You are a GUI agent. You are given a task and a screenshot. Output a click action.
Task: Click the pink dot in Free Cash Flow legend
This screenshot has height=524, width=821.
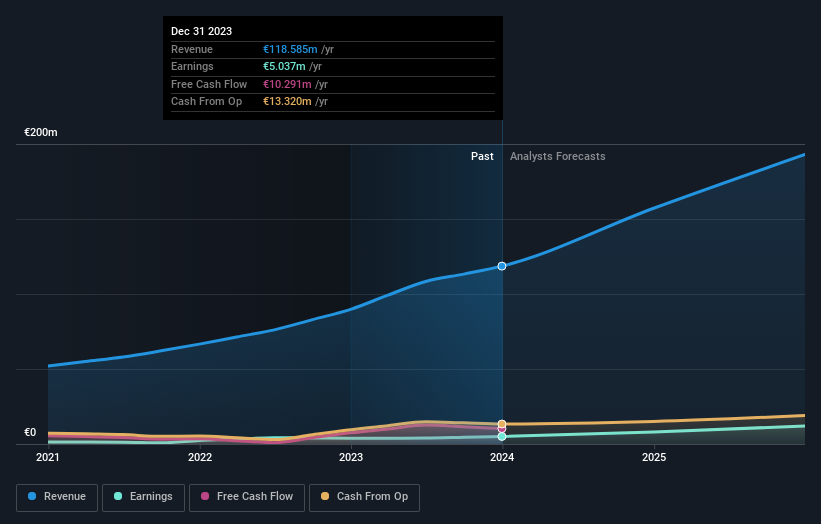pos(205,496)
